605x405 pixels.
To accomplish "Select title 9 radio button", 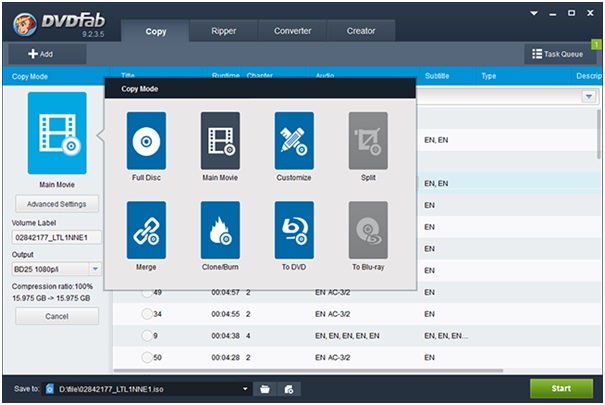I will click(x=147, y=336).
